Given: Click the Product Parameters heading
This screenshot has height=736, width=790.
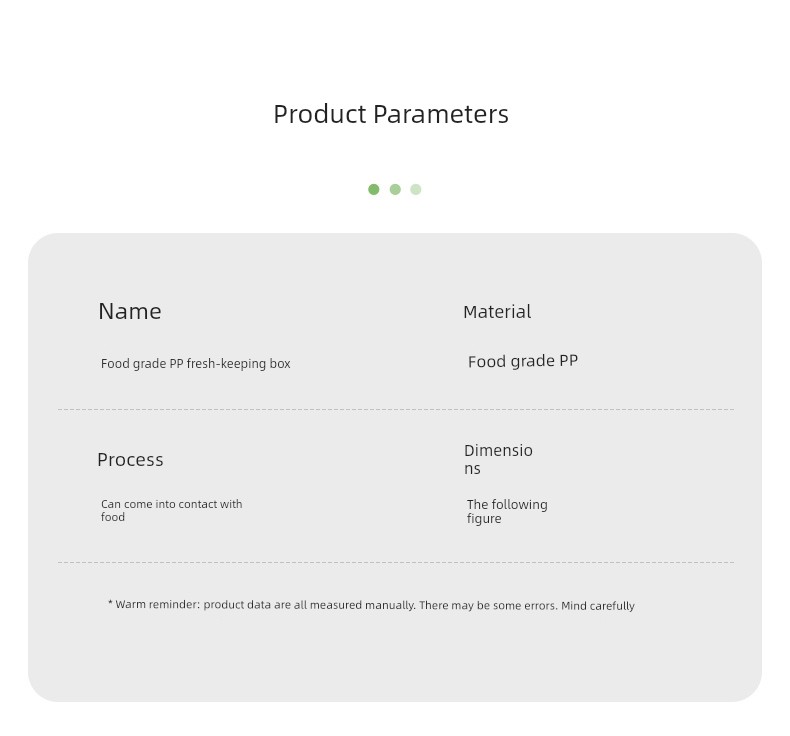Looking at the screenshot, I should tap(391, 114).
